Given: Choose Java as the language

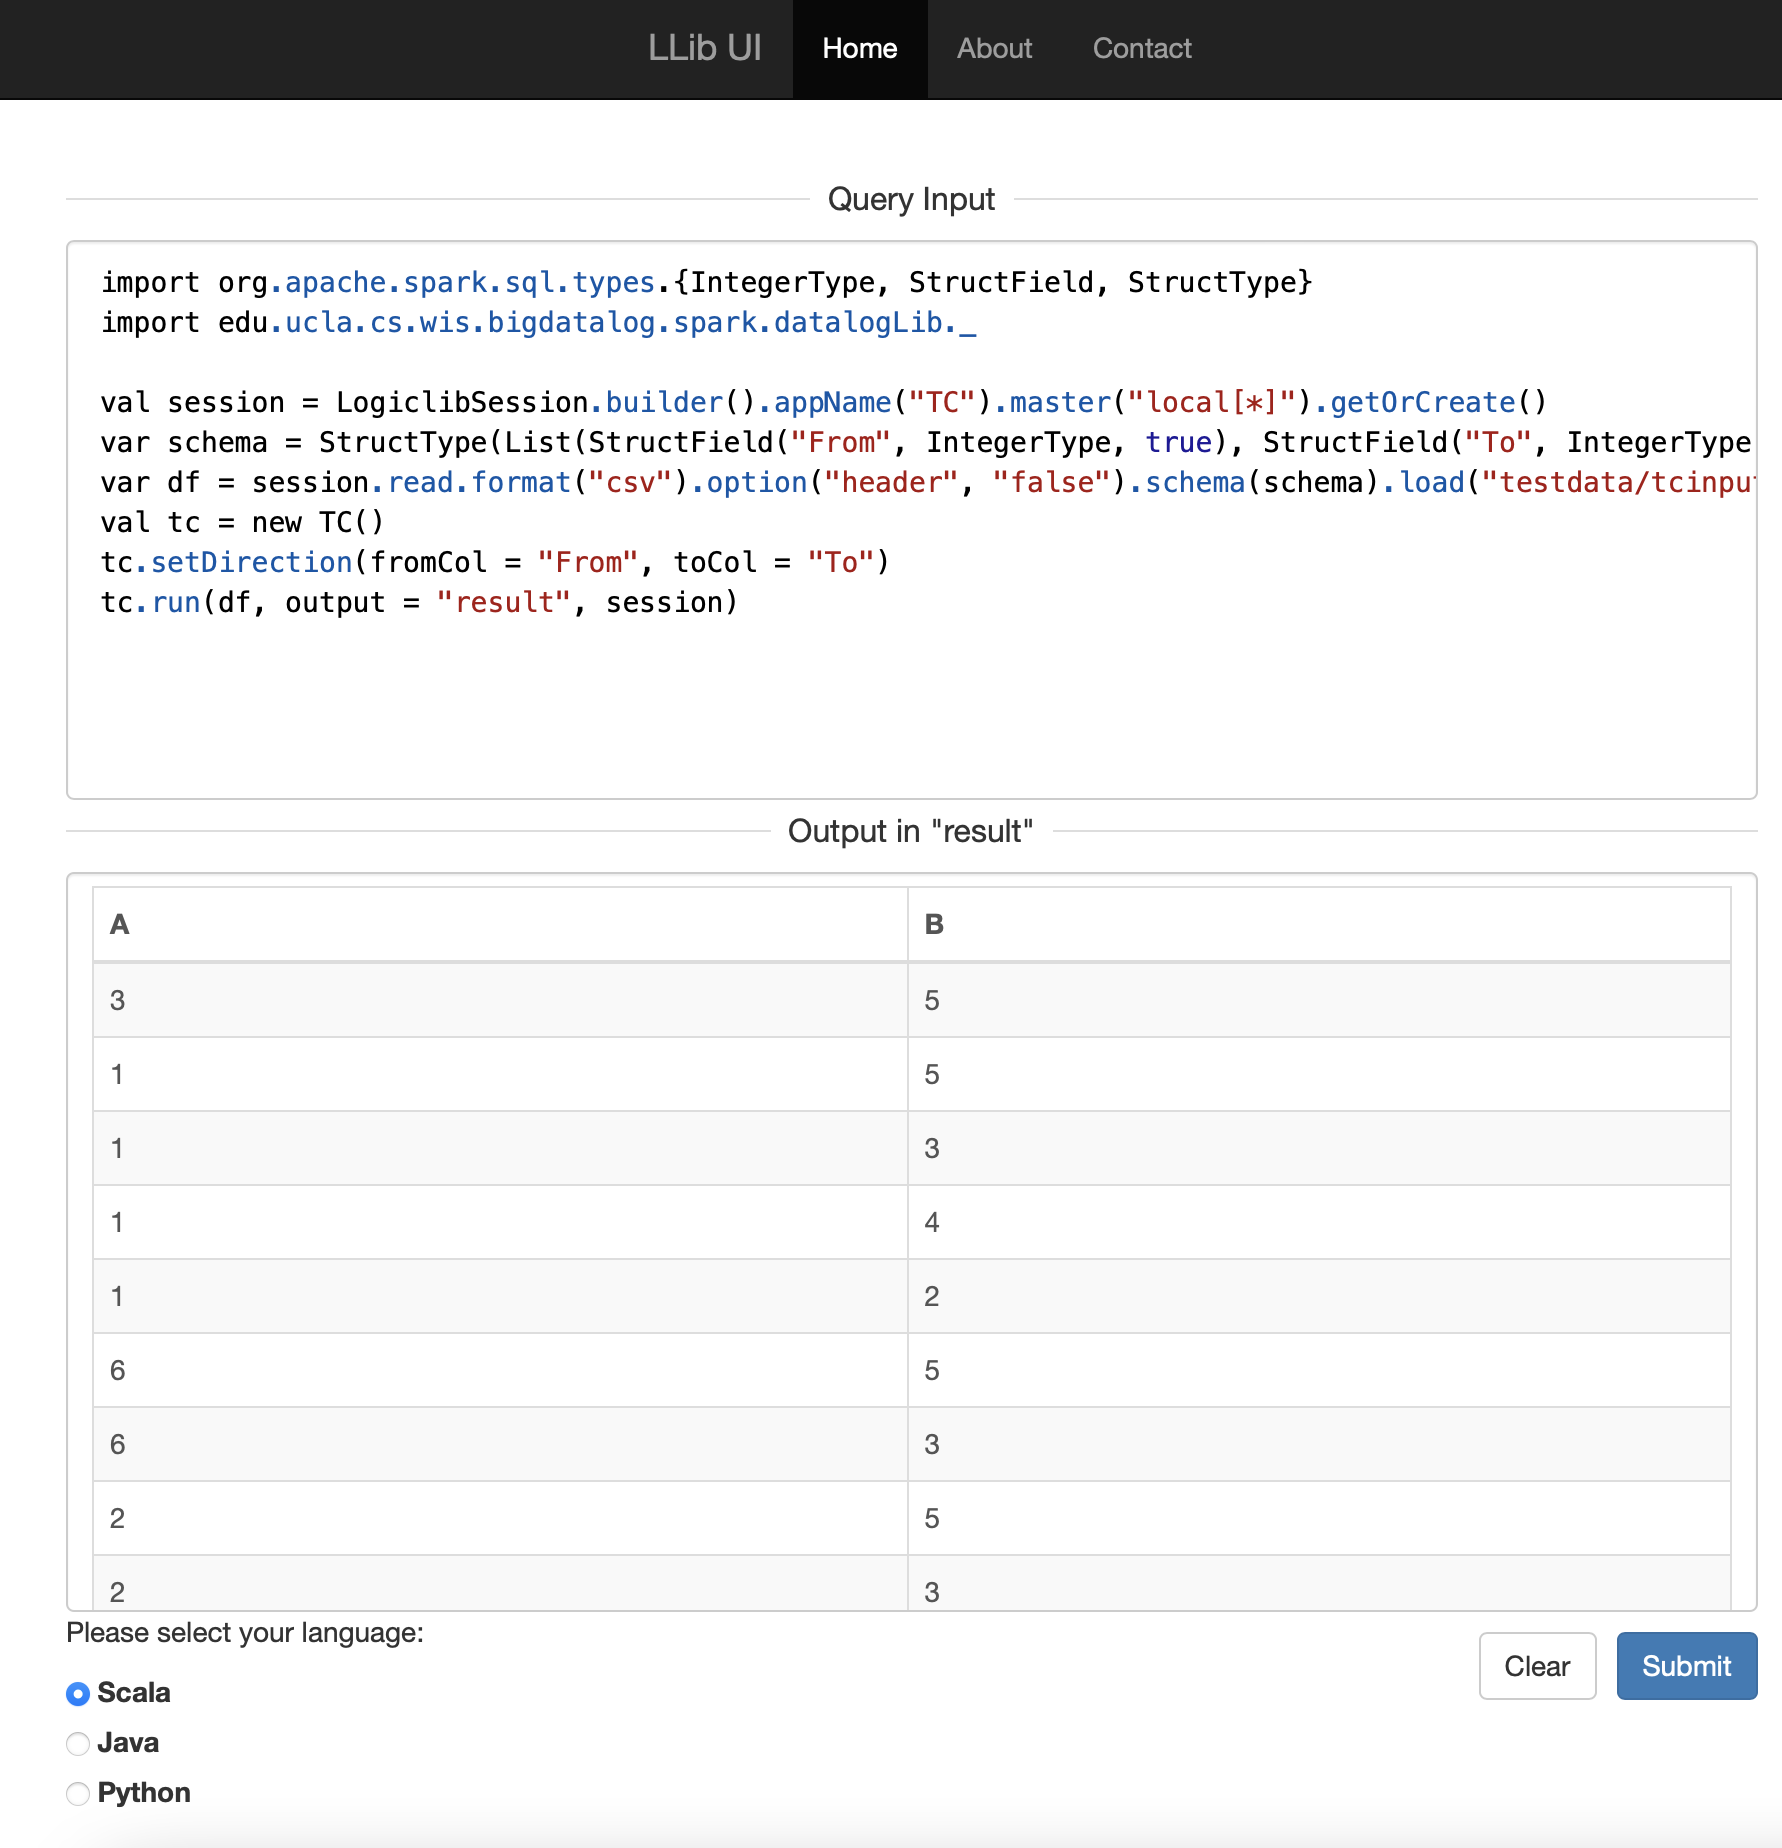Looking at the screenshot, I should coord(78,1744).
